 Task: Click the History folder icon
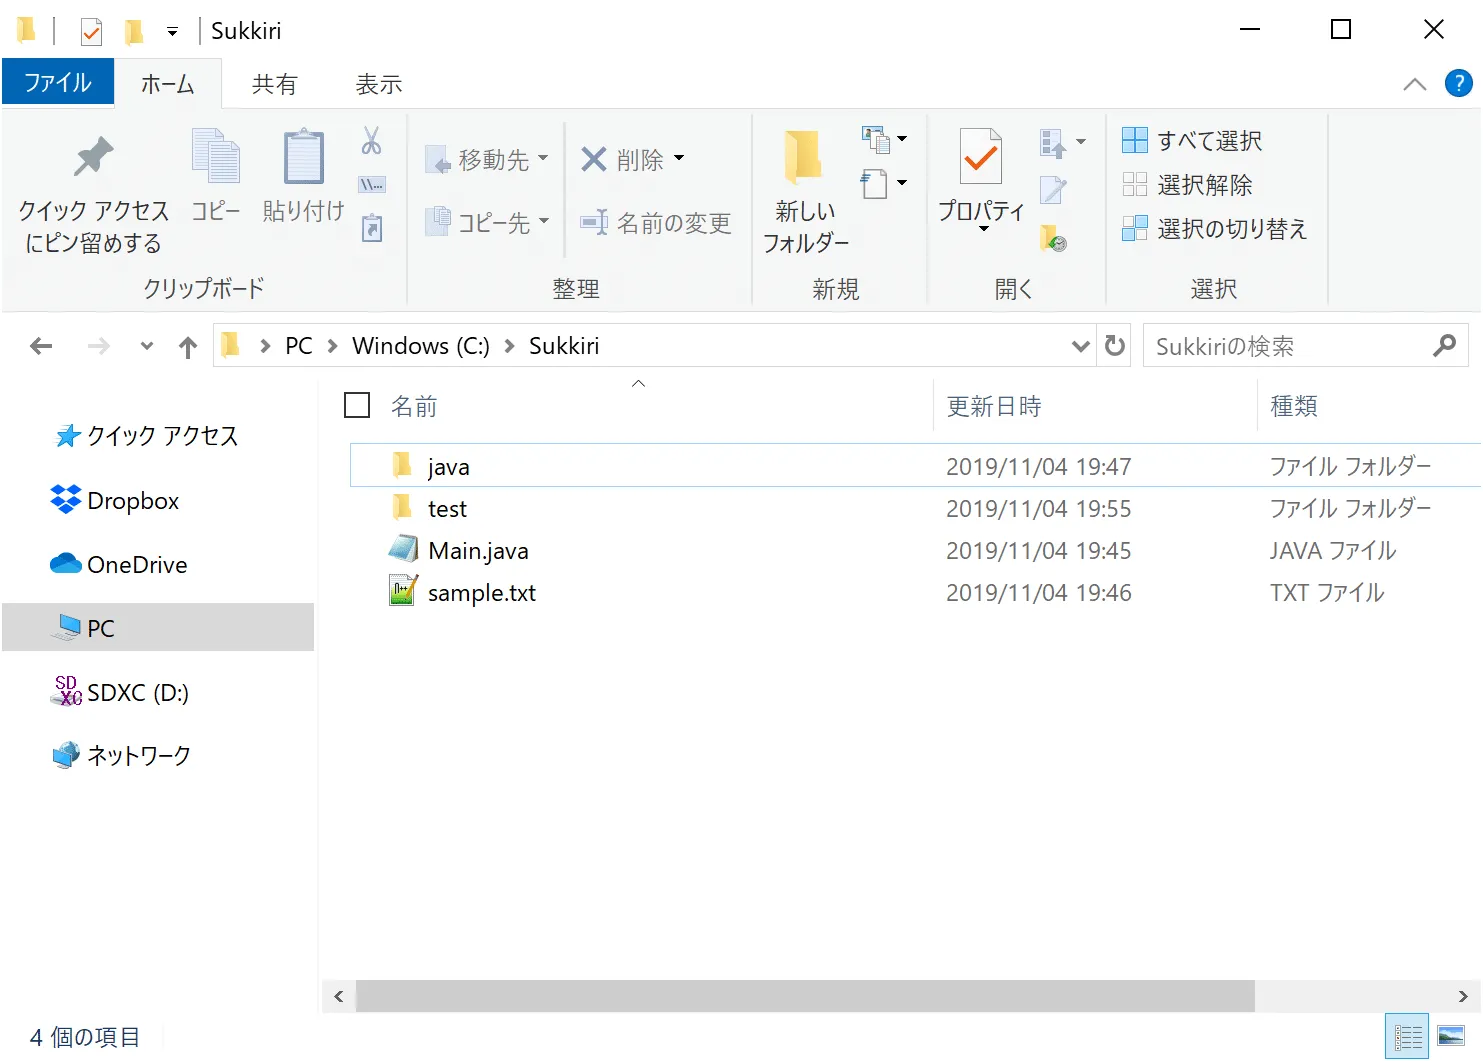coord(1053,238)
